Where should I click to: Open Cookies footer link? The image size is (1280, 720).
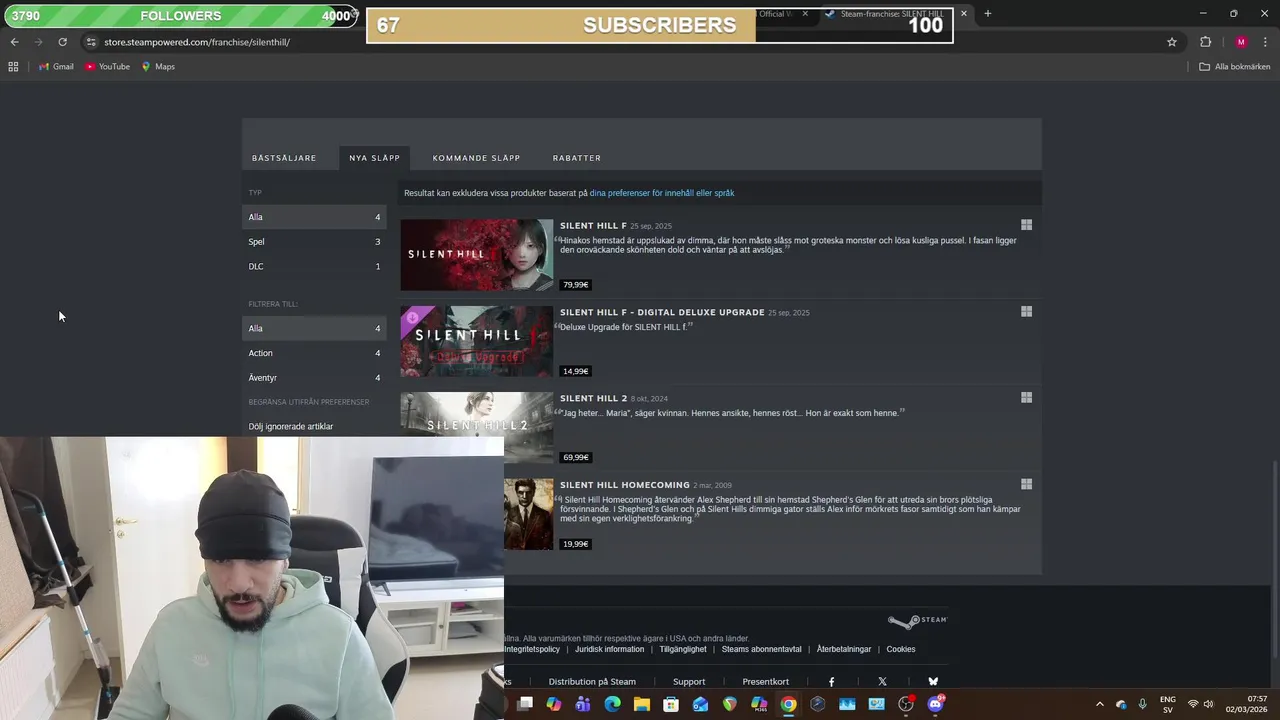point(901,649)
